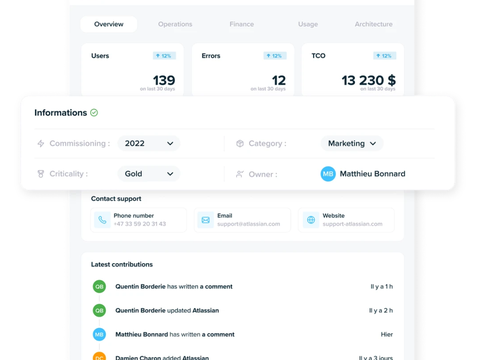480x360 pixels.
Task: Click the envelope Email icon
Action: point(206,220)
